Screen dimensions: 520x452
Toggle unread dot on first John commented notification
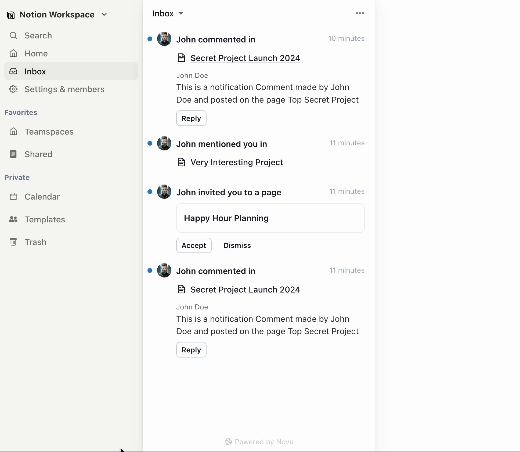point(150,39)
